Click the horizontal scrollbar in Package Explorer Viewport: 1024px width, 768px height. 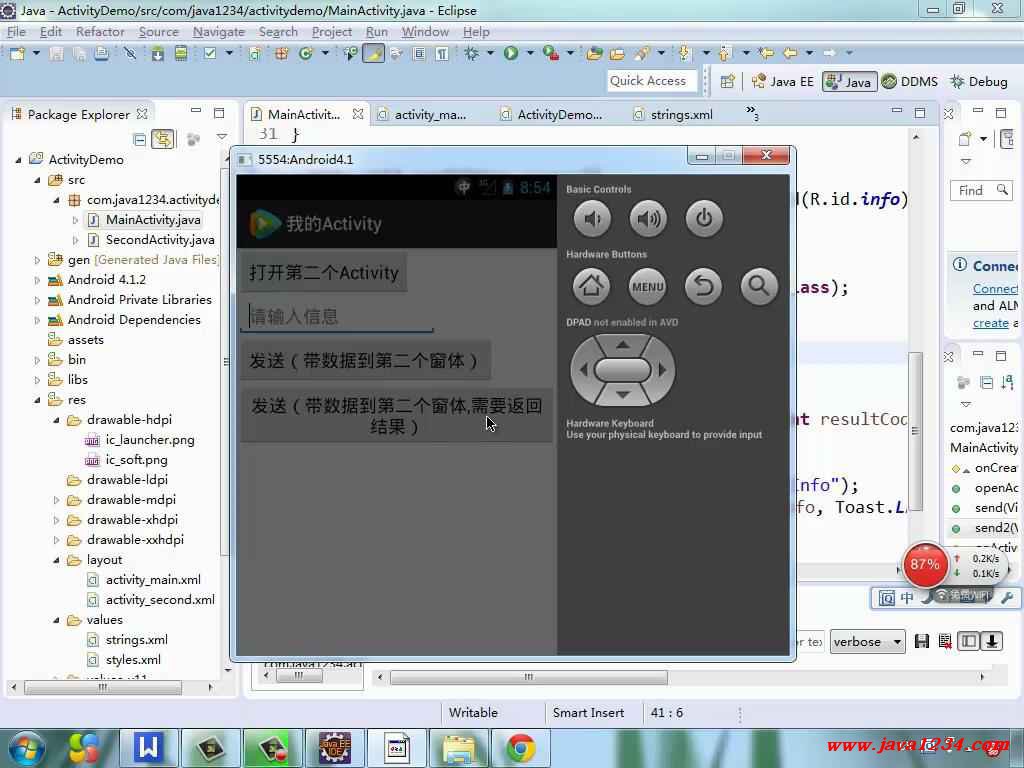pos(103,687)
